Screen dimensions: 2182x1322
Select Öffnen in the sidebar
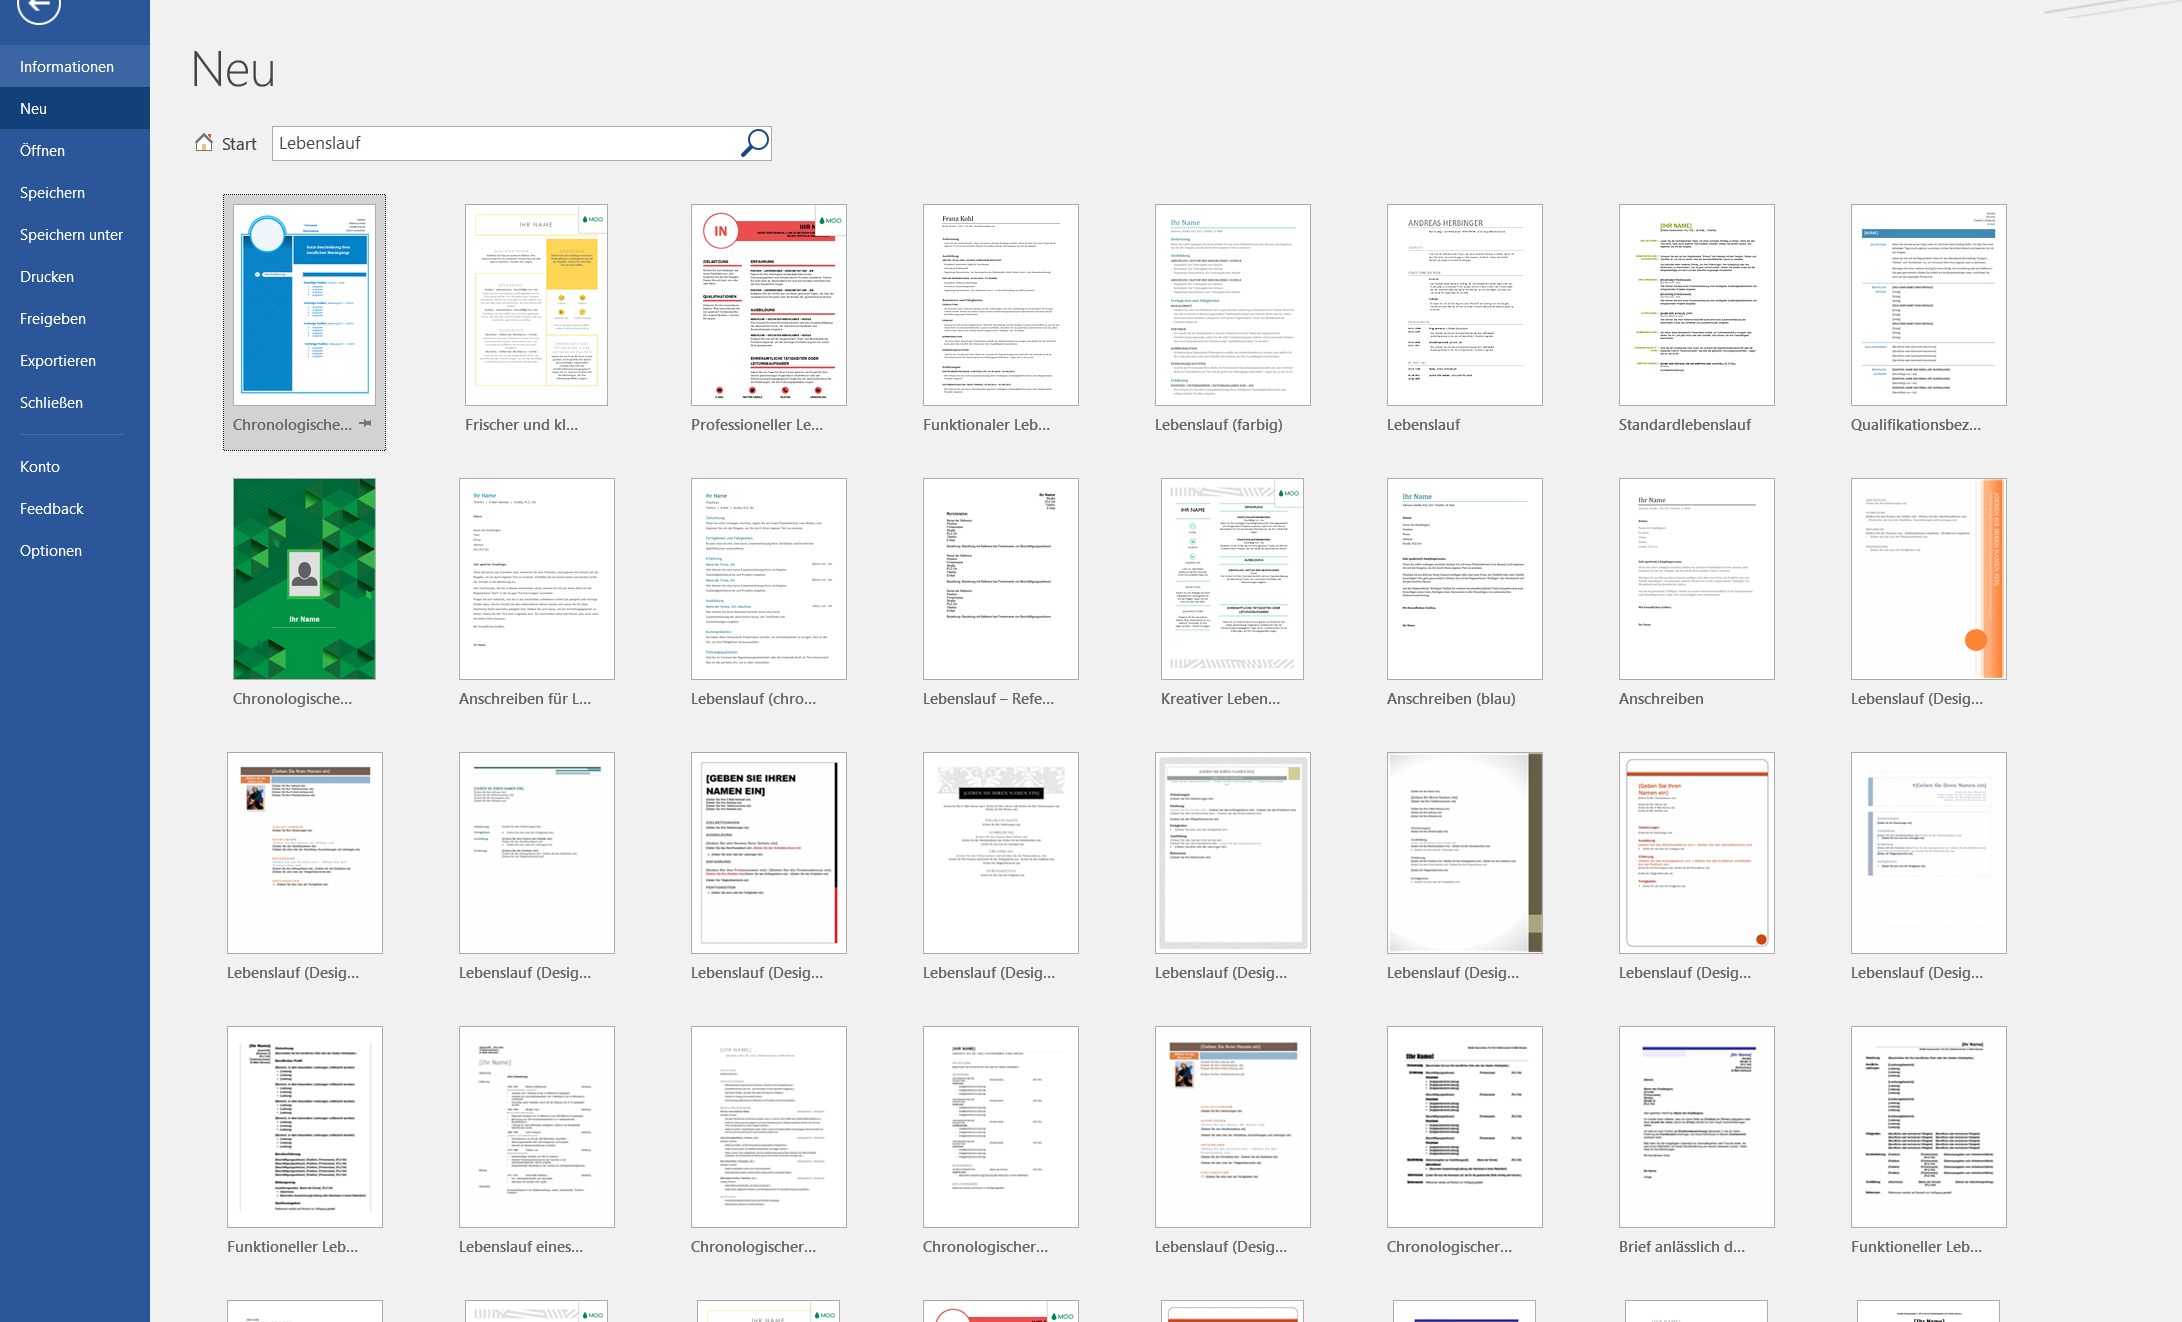(x=42, y=151)
